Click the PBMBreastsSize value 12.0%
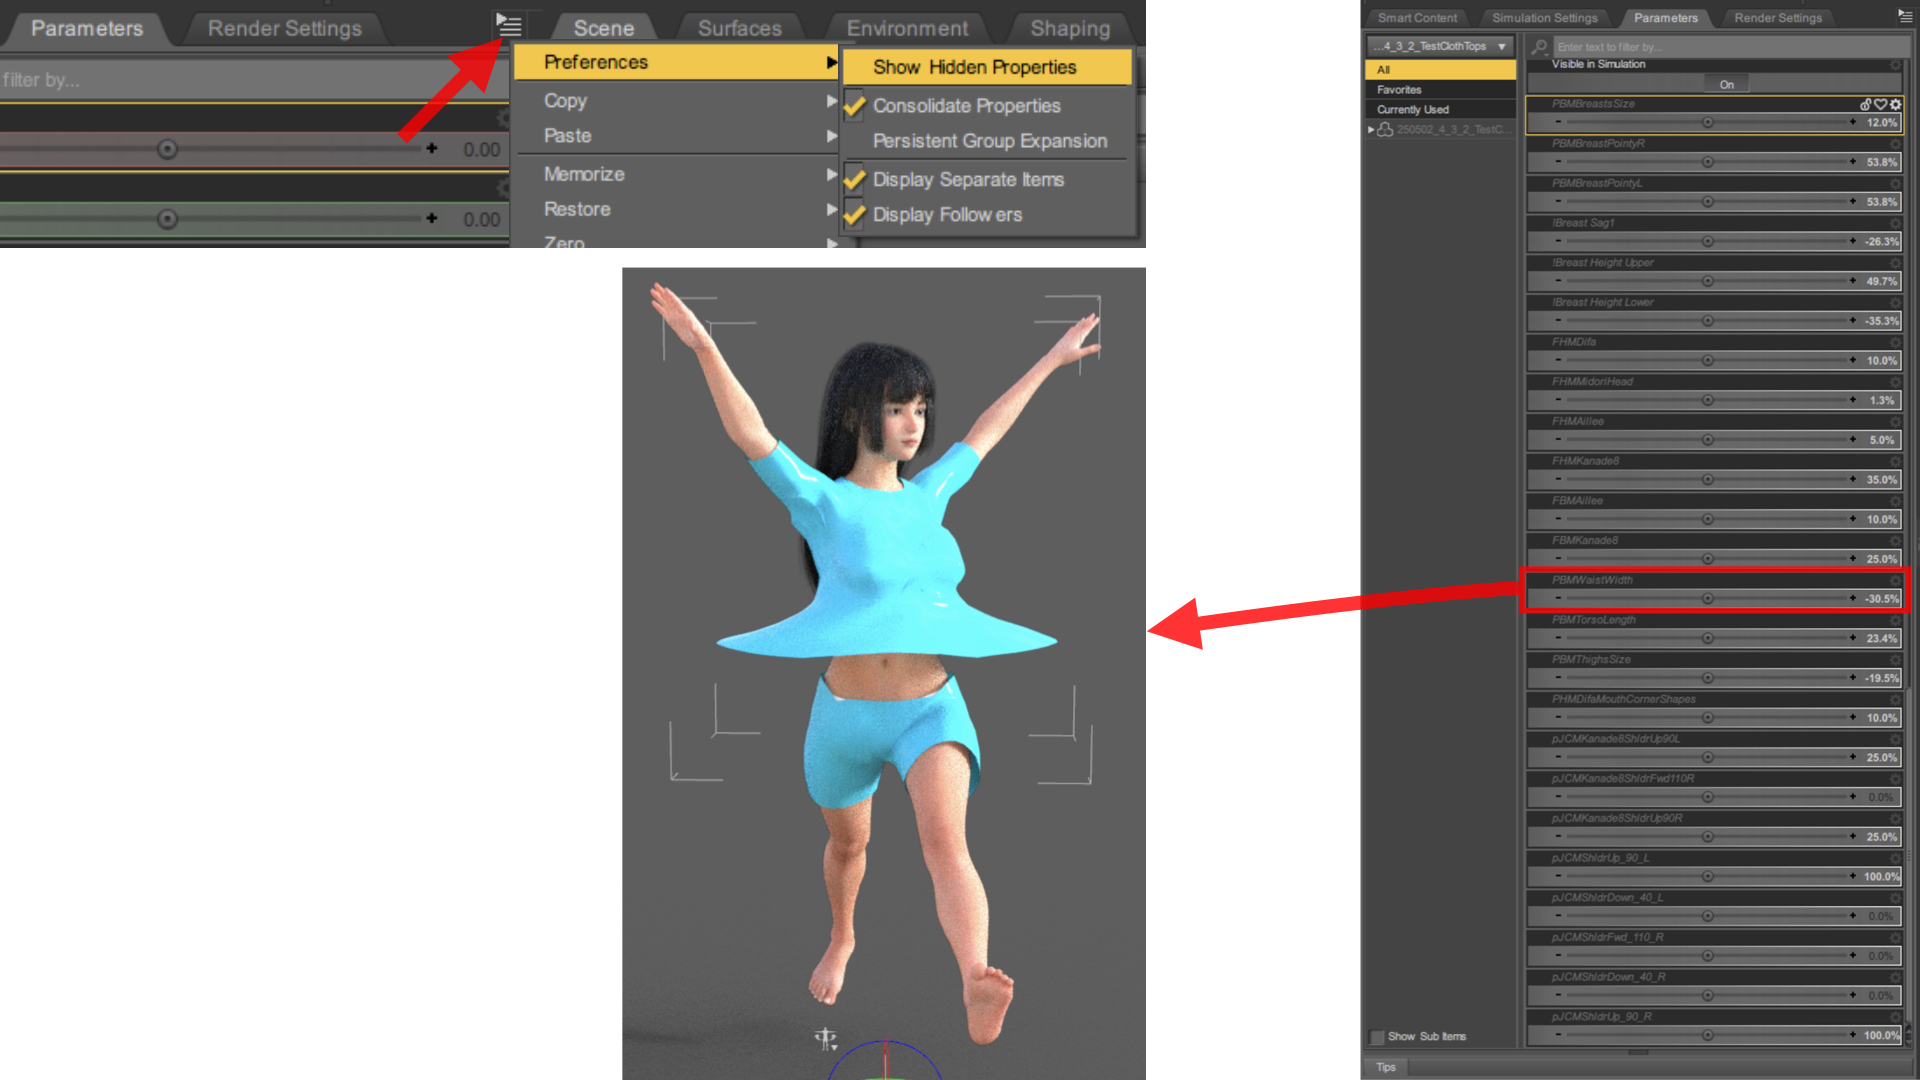 (x=1881, y=122)
